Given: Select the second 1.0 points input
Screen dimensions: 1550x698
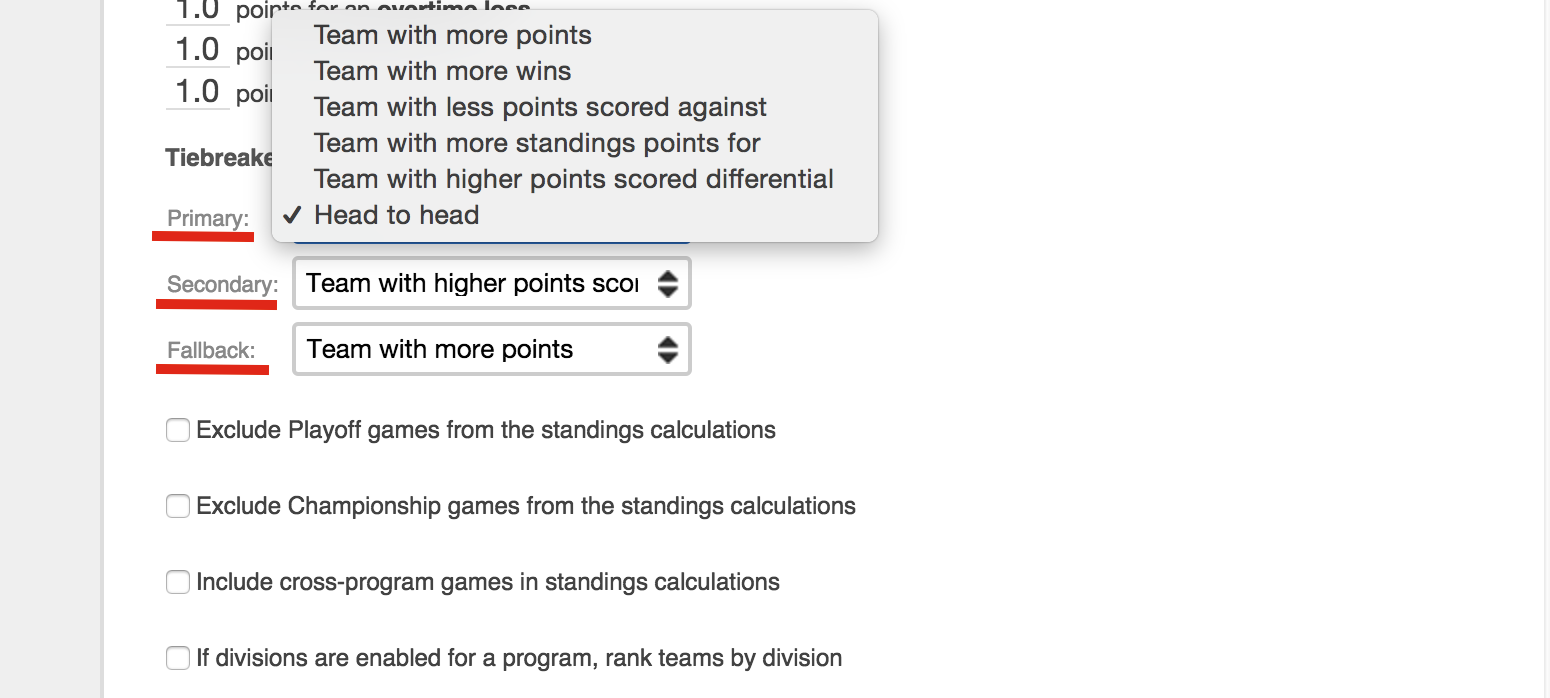Looking at the screenshot, I should (x=196, y=48).
